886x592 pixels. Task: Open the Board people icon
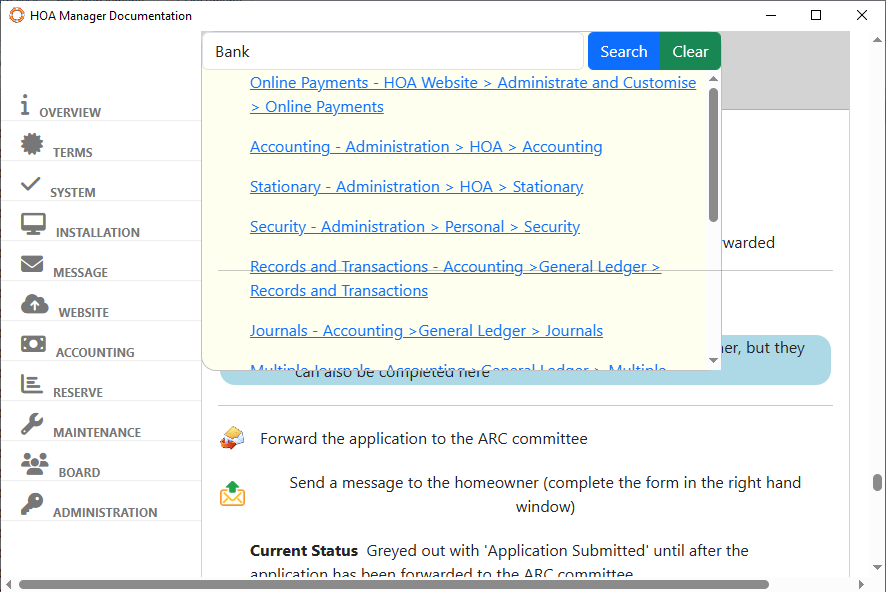click(x=34, y=464)
